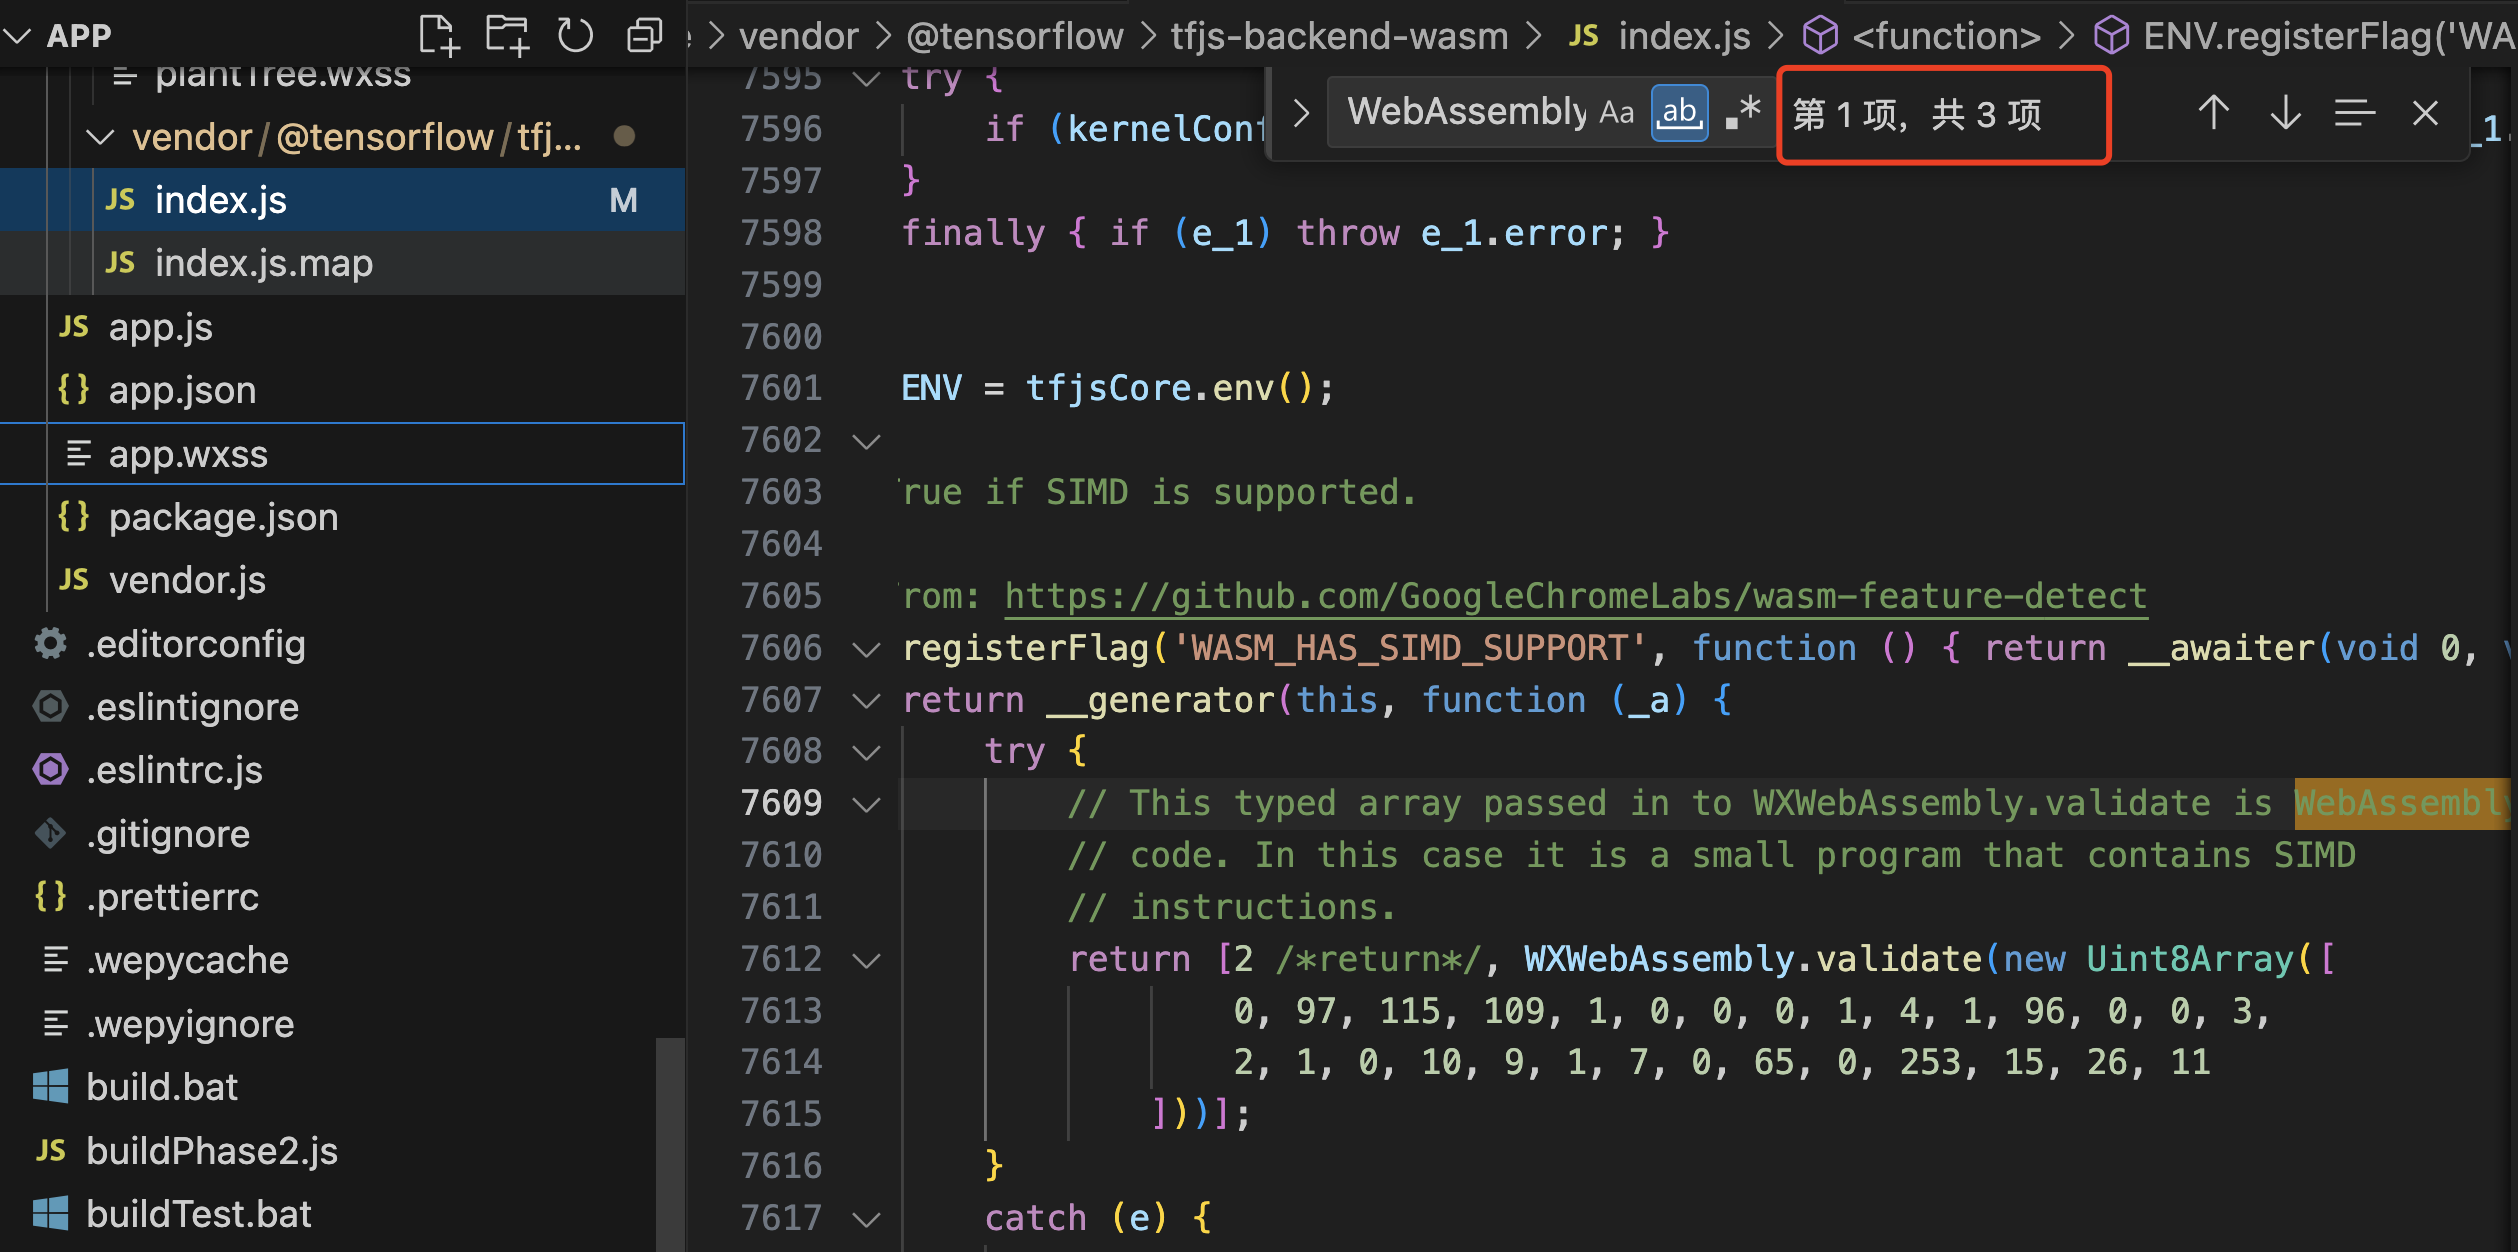This screenshot has width=2518, height=1252.
Task: Collapse the APP explorer section
Action: click(18, 36)
